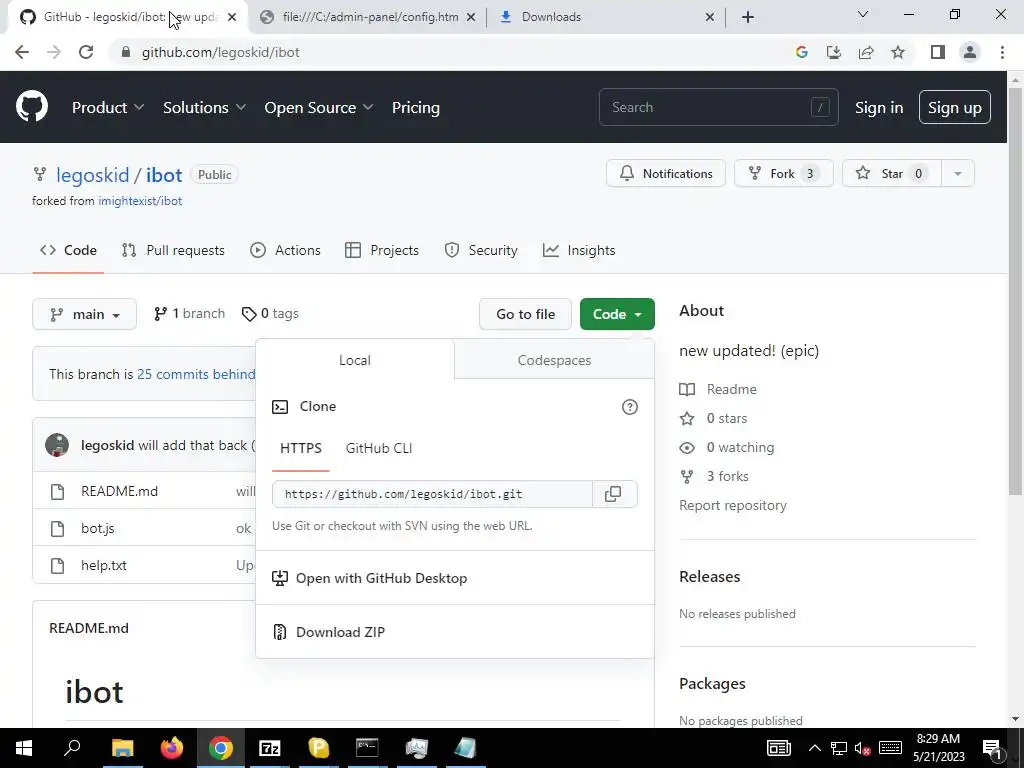Viewport: 1024px width, 768px height.
Task: Bookmark this page with the star icon
Action: click(x=898, y=52)
